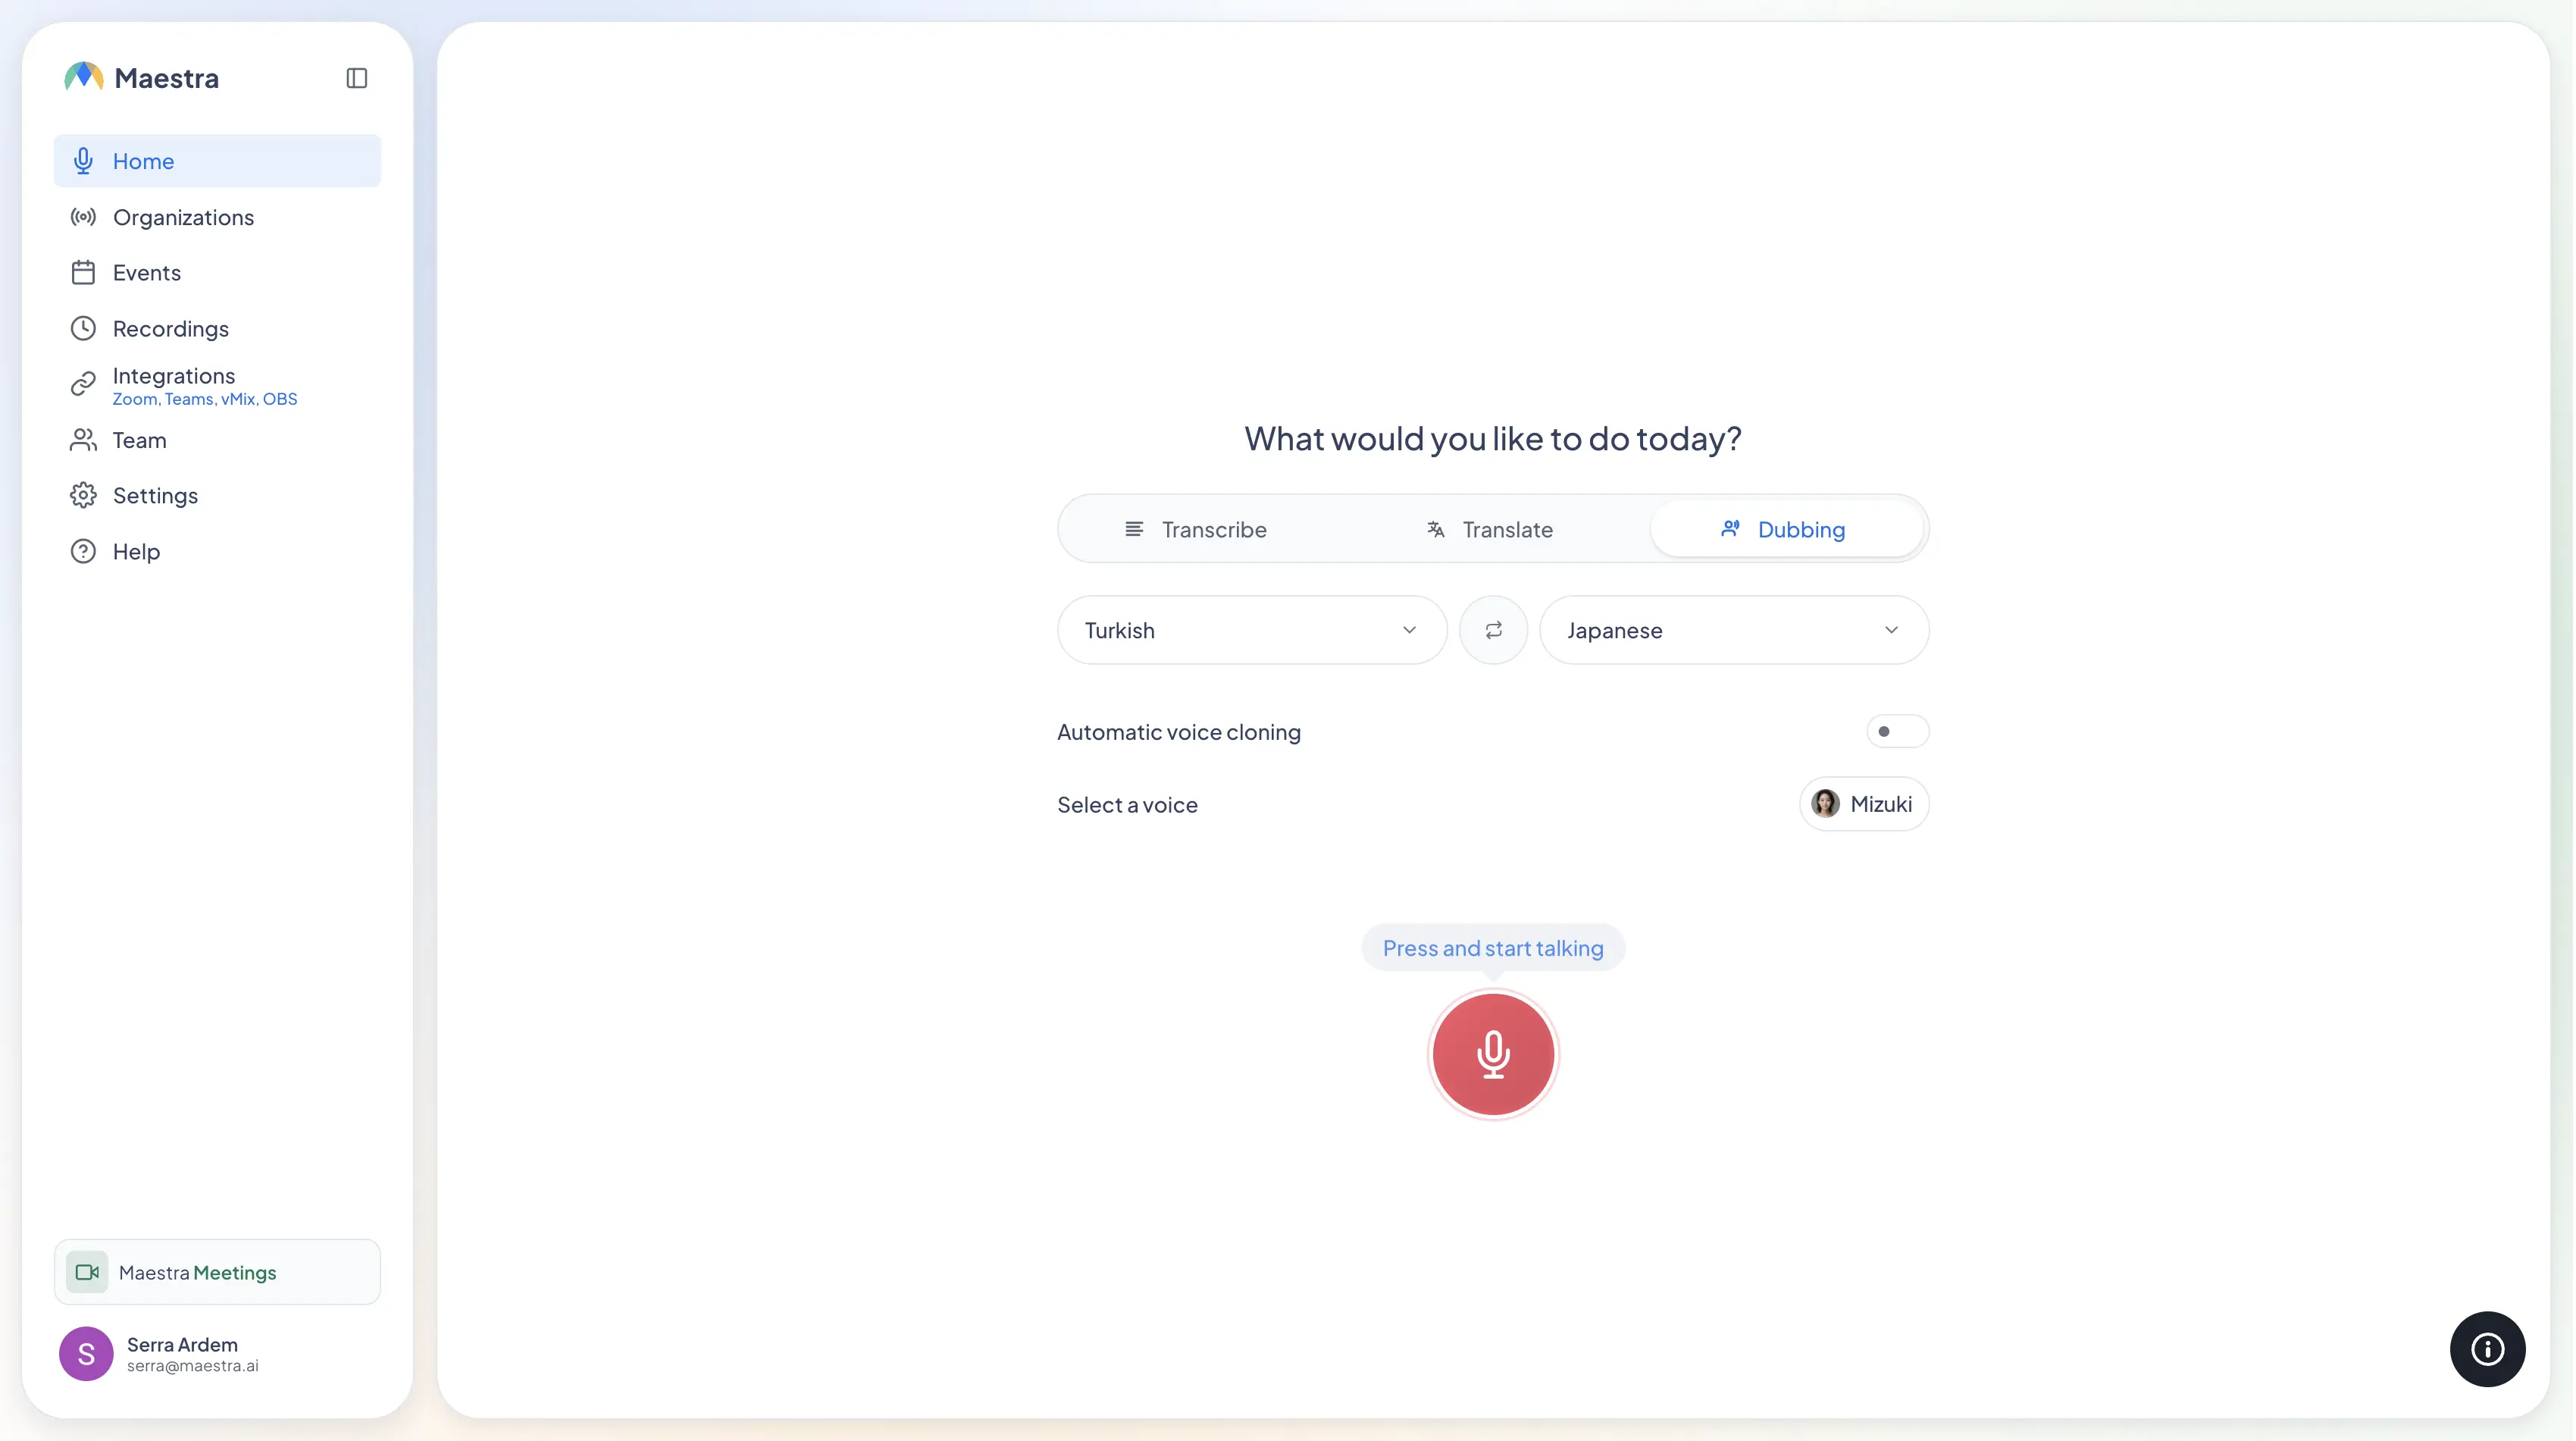Enable Automatic voice cloning toggle
Screen dimensions: 2576x1441
[x=1897, y=731]
